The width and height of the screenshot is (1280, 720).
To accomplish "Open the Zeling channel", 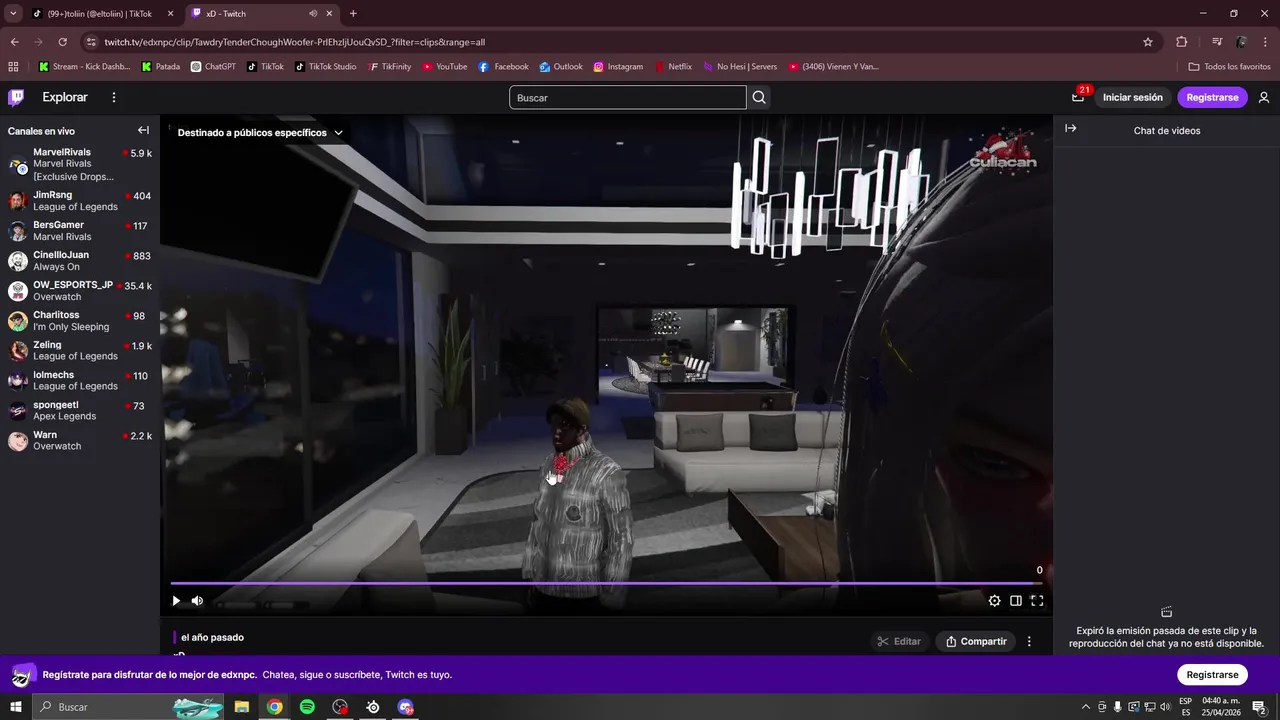I will coord(80,351).
